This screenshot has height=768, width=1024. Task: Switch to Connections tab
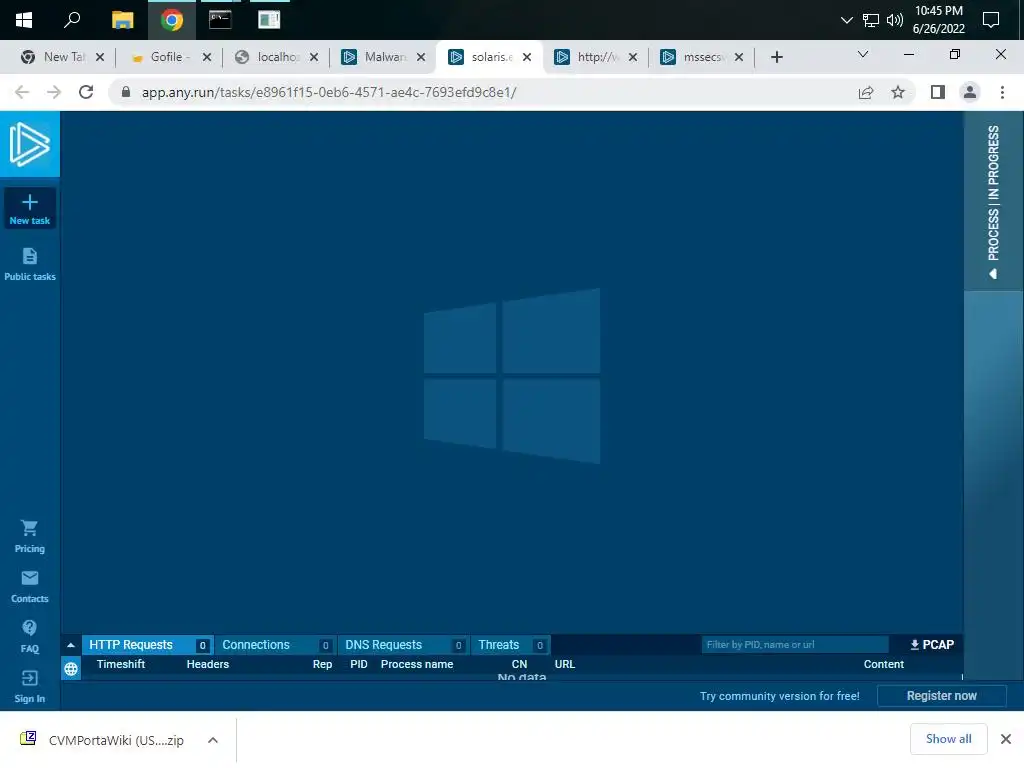(x=275, y=645)
